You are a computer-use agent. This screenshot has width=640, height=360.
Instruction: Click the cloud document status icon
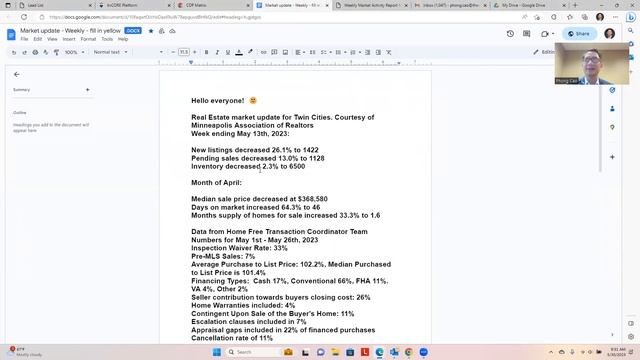172,31
